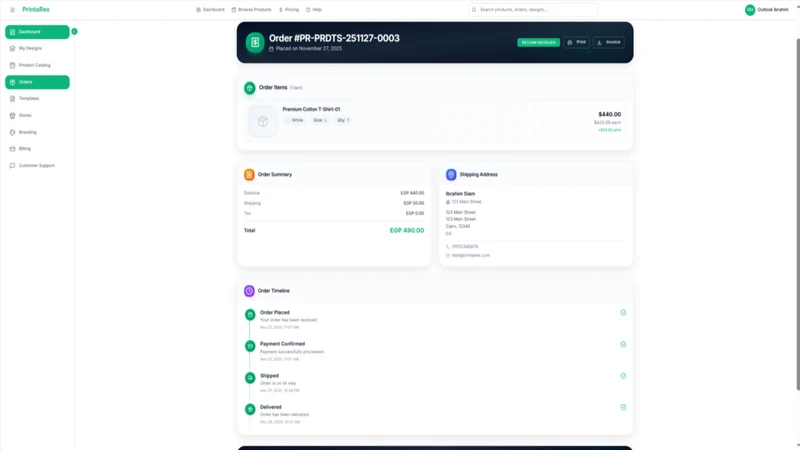Click the Qty: 1 chip
The height and width of the screenshot is (450, 800).
(x=343, y=120)
